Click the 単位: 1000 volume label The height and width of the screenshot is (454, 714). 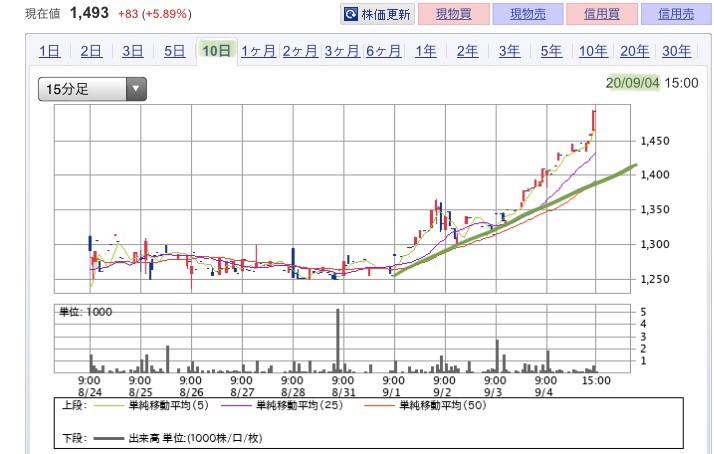coord(86,312)
